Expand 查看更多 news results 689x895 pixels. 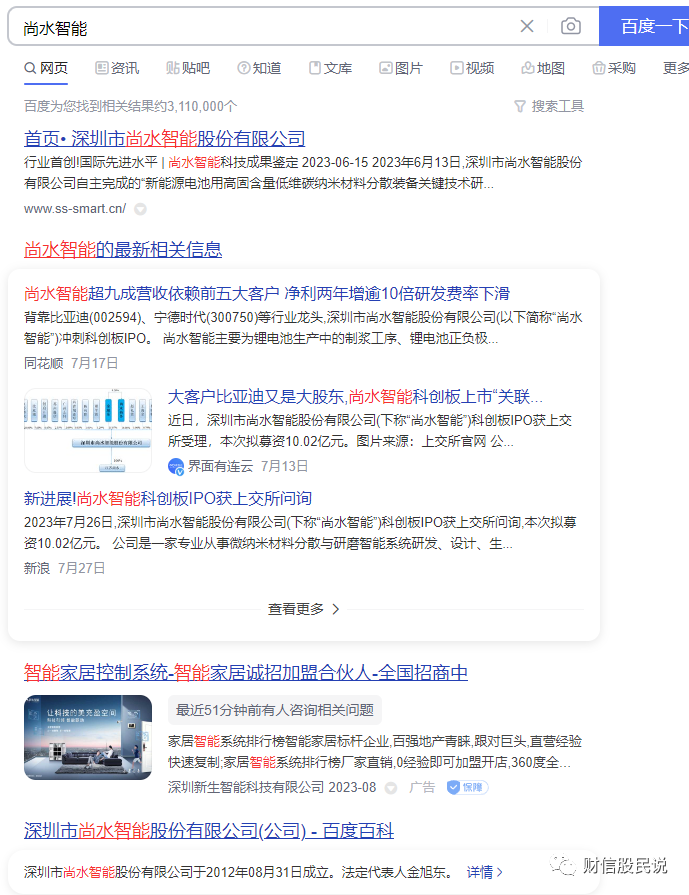304,610
